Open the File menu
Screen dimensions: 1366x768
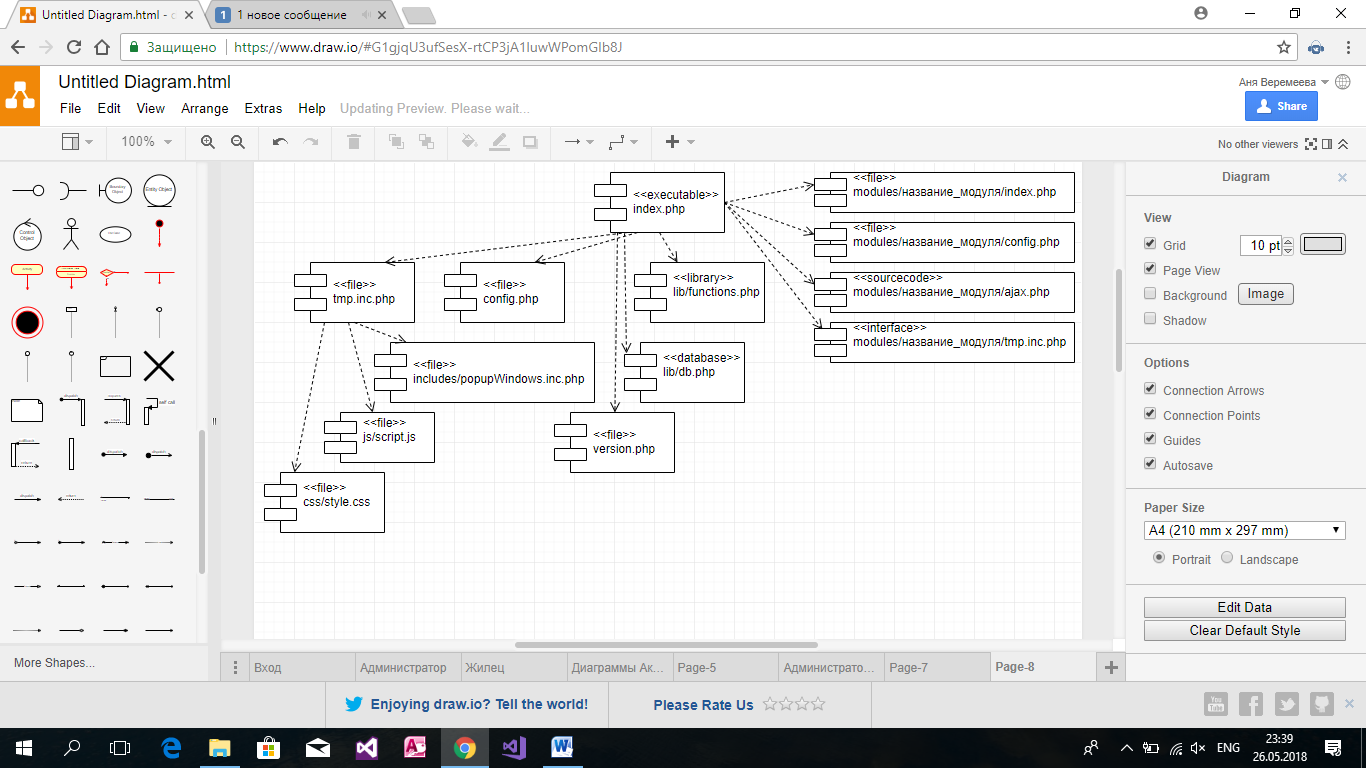pyautogui.click(x=70, y=108)
